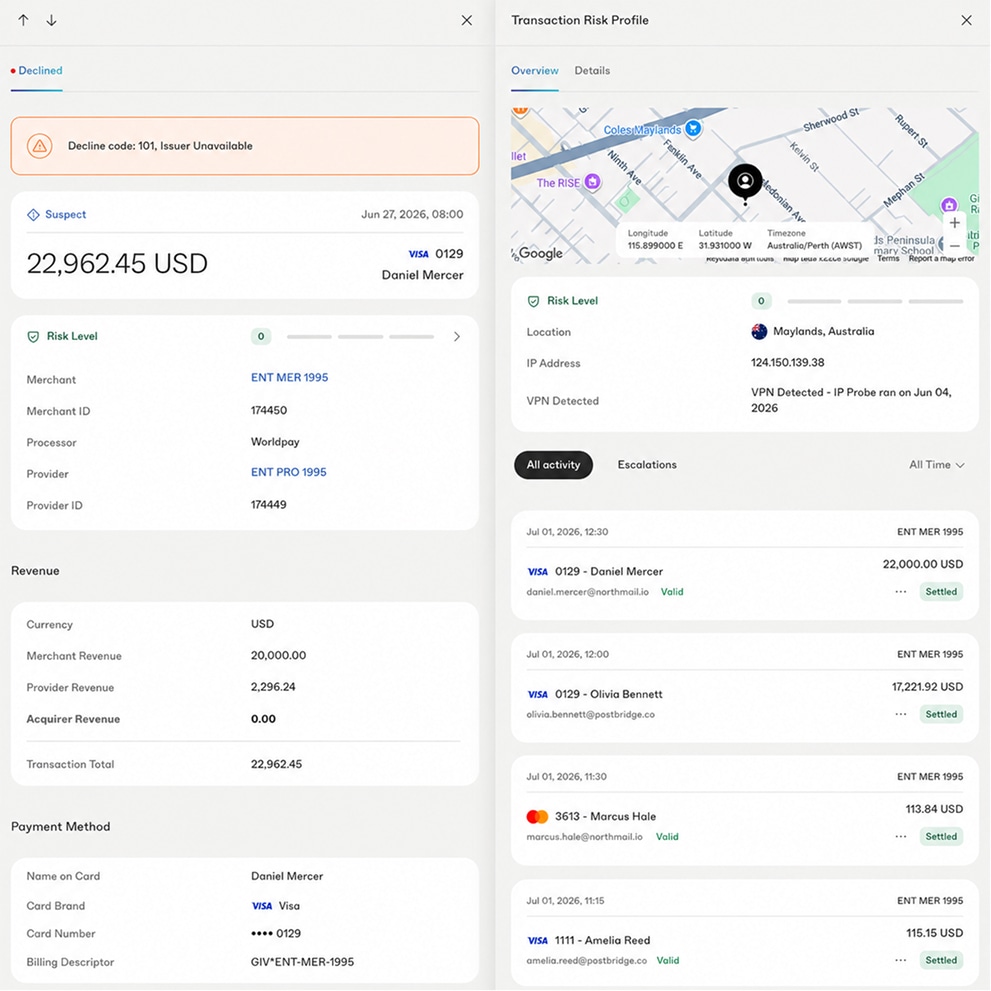Click the Visa logo for Amelia Reed

537,940
